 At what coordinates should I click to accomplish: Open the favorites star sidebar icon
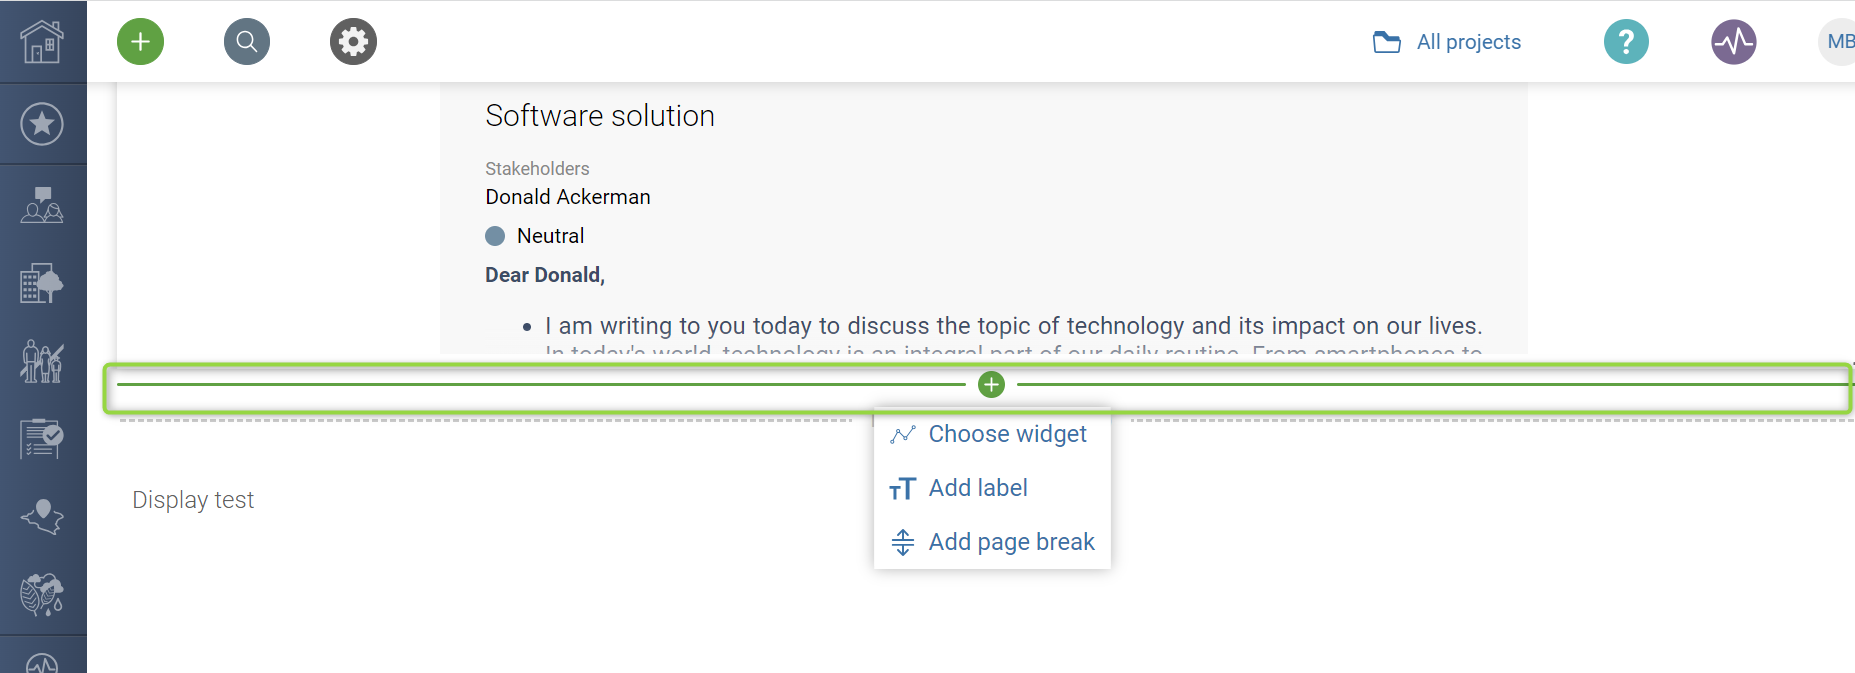42,124
